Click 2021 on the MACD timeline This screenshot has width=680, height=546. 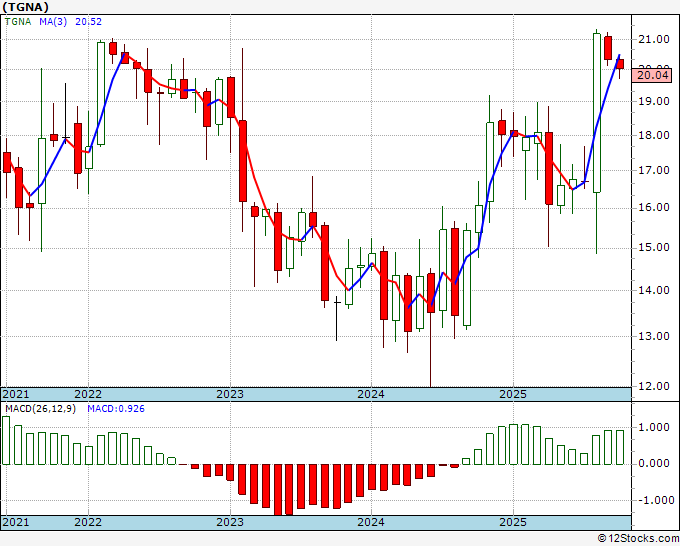point(16,522)
